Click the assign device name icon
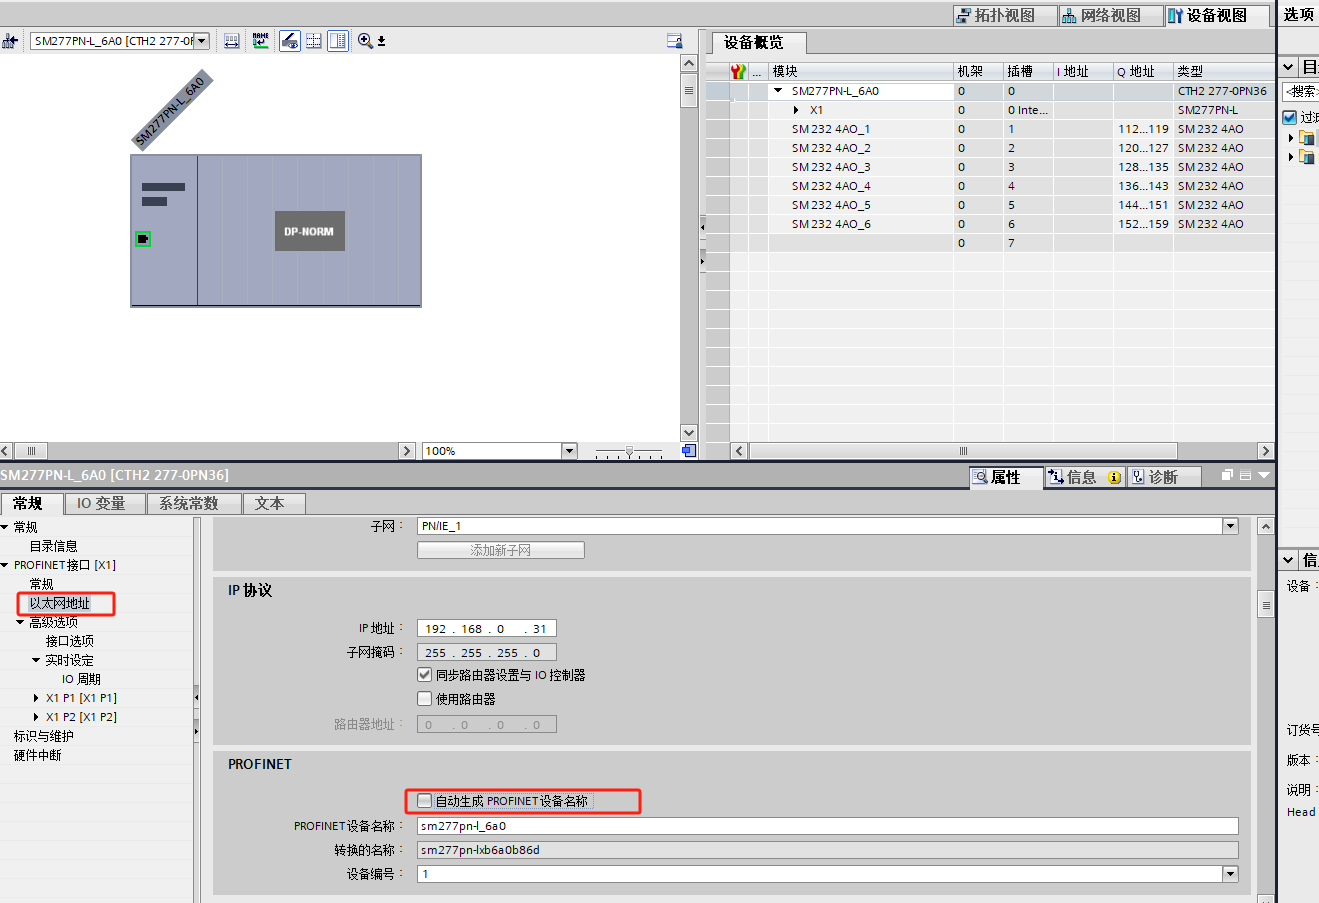Viewport: 1319px width, 903px height. (261, 41)
